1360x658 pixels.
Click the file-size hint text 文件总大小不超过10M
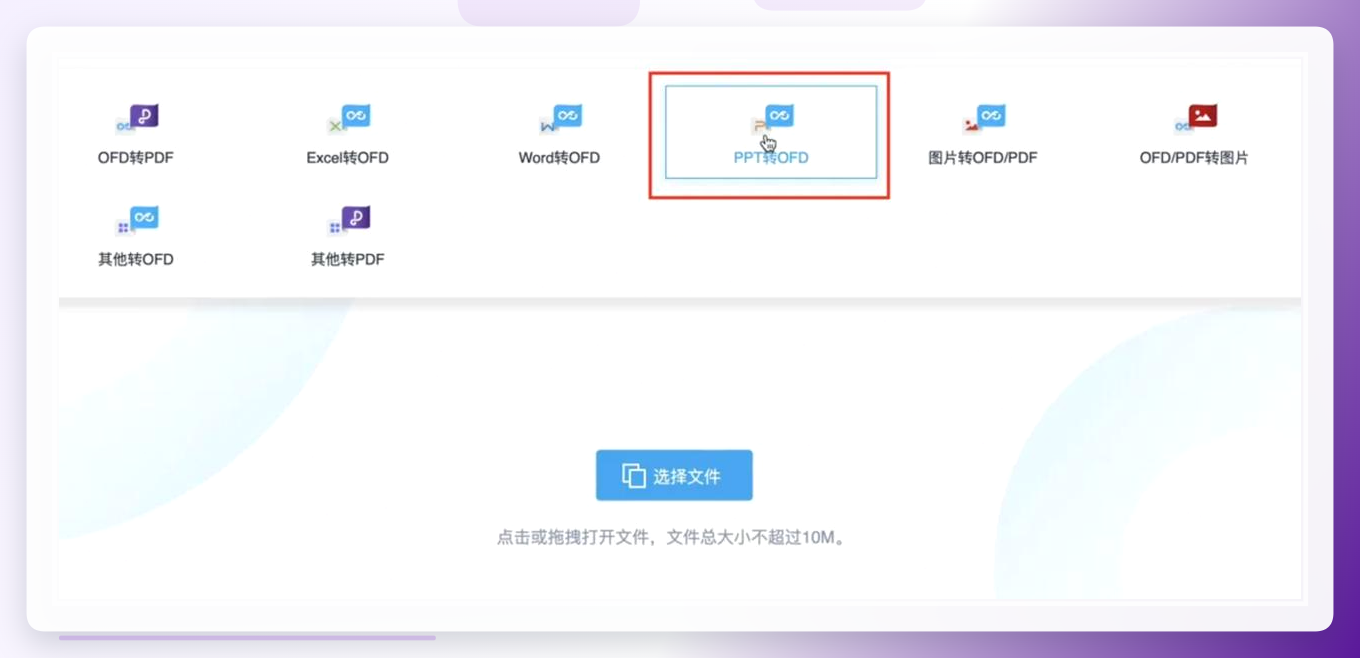[x=757, y=538]
